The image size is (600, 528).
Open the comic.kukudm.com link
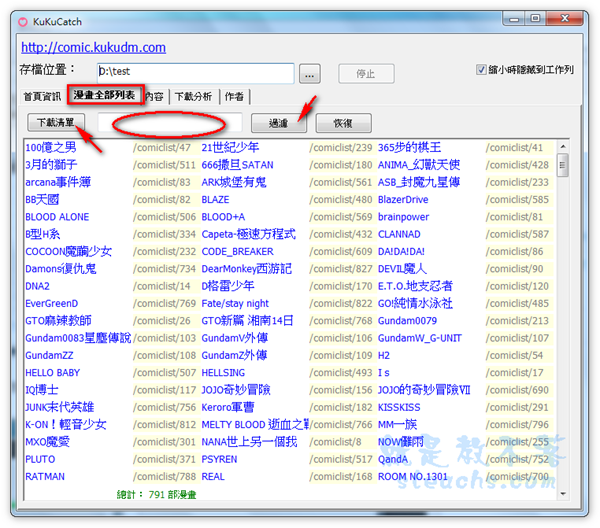point(93,47)
